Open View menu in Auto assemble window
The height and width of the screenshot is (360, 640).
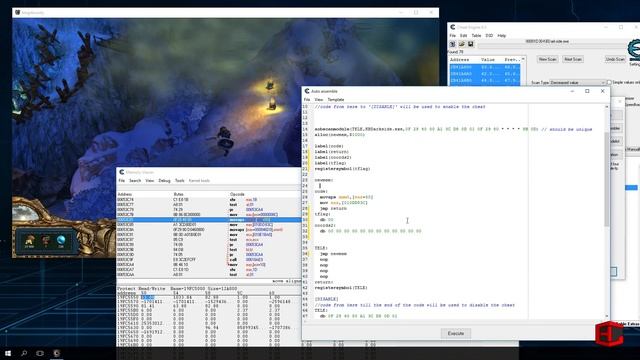319,100
